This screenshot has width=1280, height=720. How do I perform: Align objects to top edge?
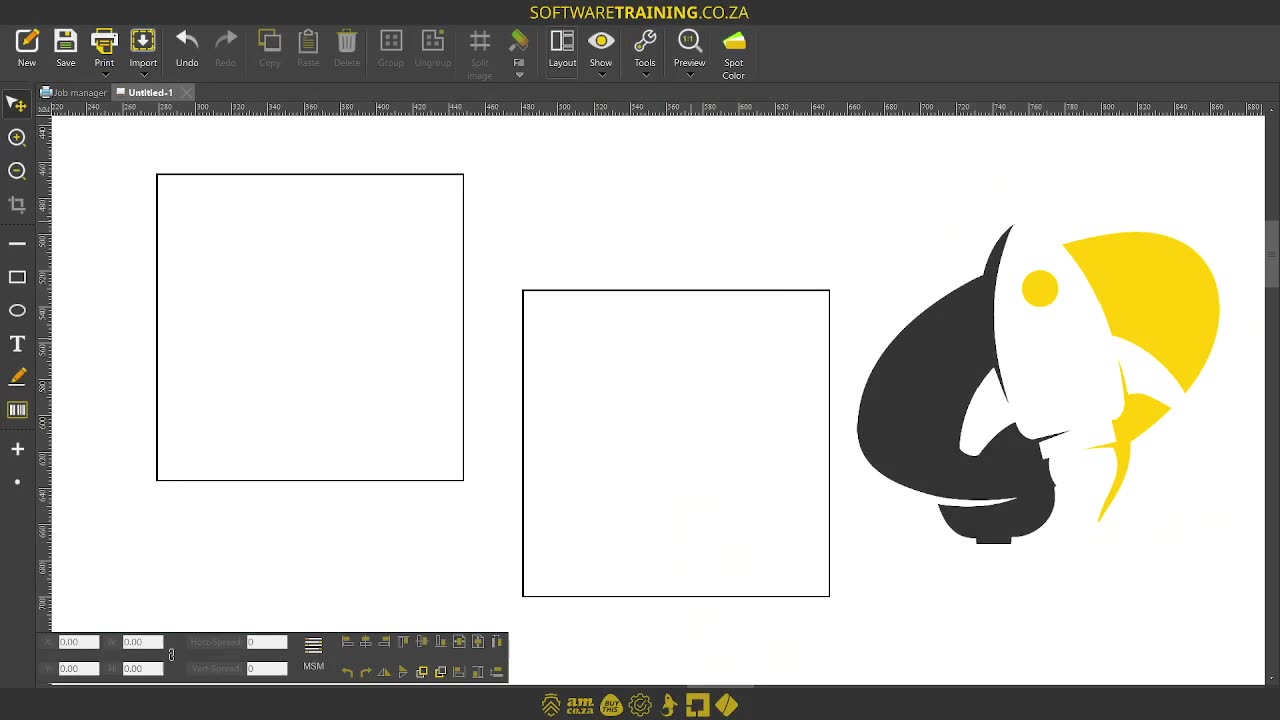click(x=403, y=642)
